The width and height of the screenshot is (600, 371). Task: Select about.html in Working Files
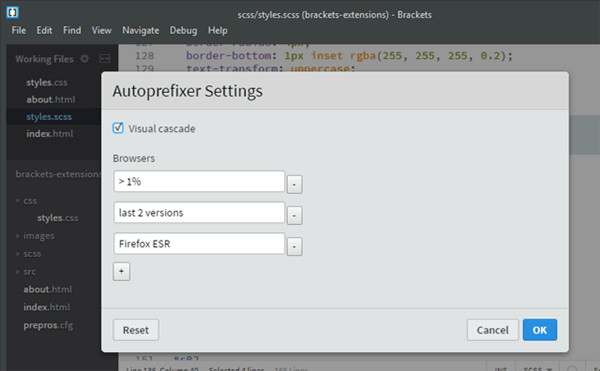click(x=51, y=99)
